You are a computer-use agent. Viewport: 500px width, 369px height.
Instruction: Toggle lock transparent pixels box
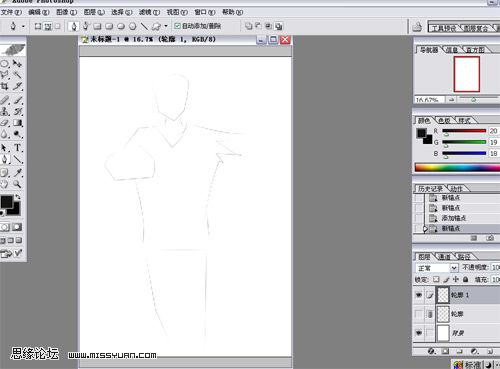[x=436, y=279]
